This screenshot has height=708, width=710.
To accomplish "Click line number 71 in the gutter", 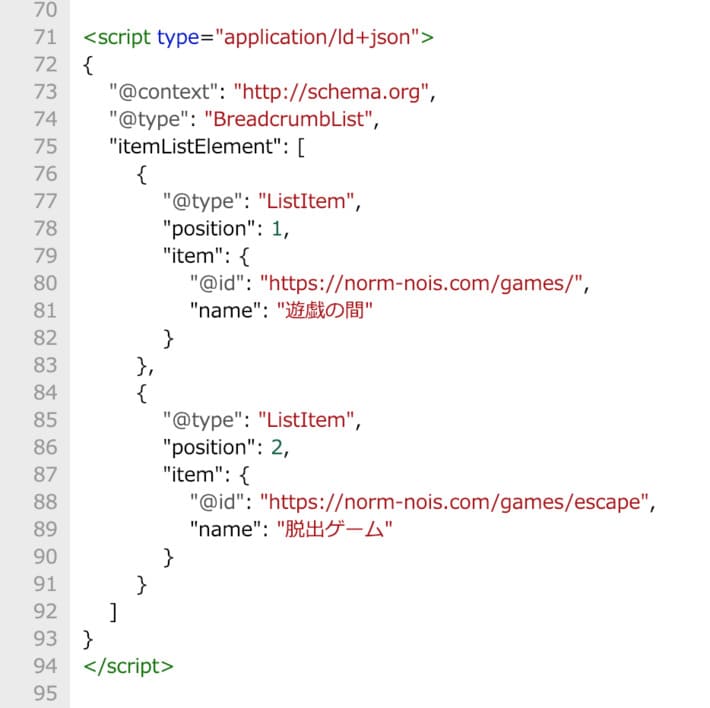I will coord(45,39).
